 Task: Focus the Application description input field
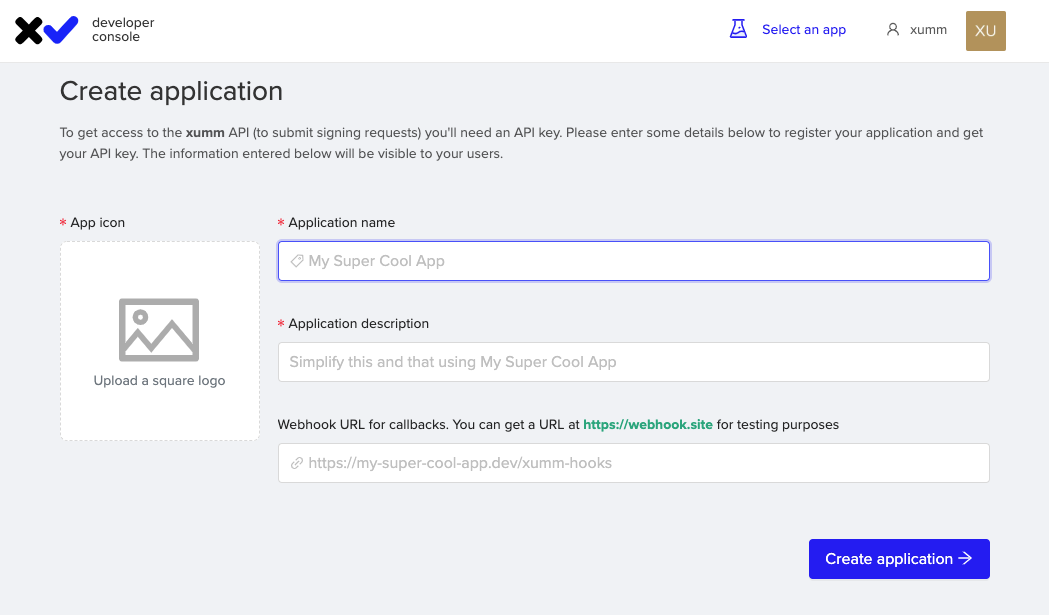click(x=634, y=362)
